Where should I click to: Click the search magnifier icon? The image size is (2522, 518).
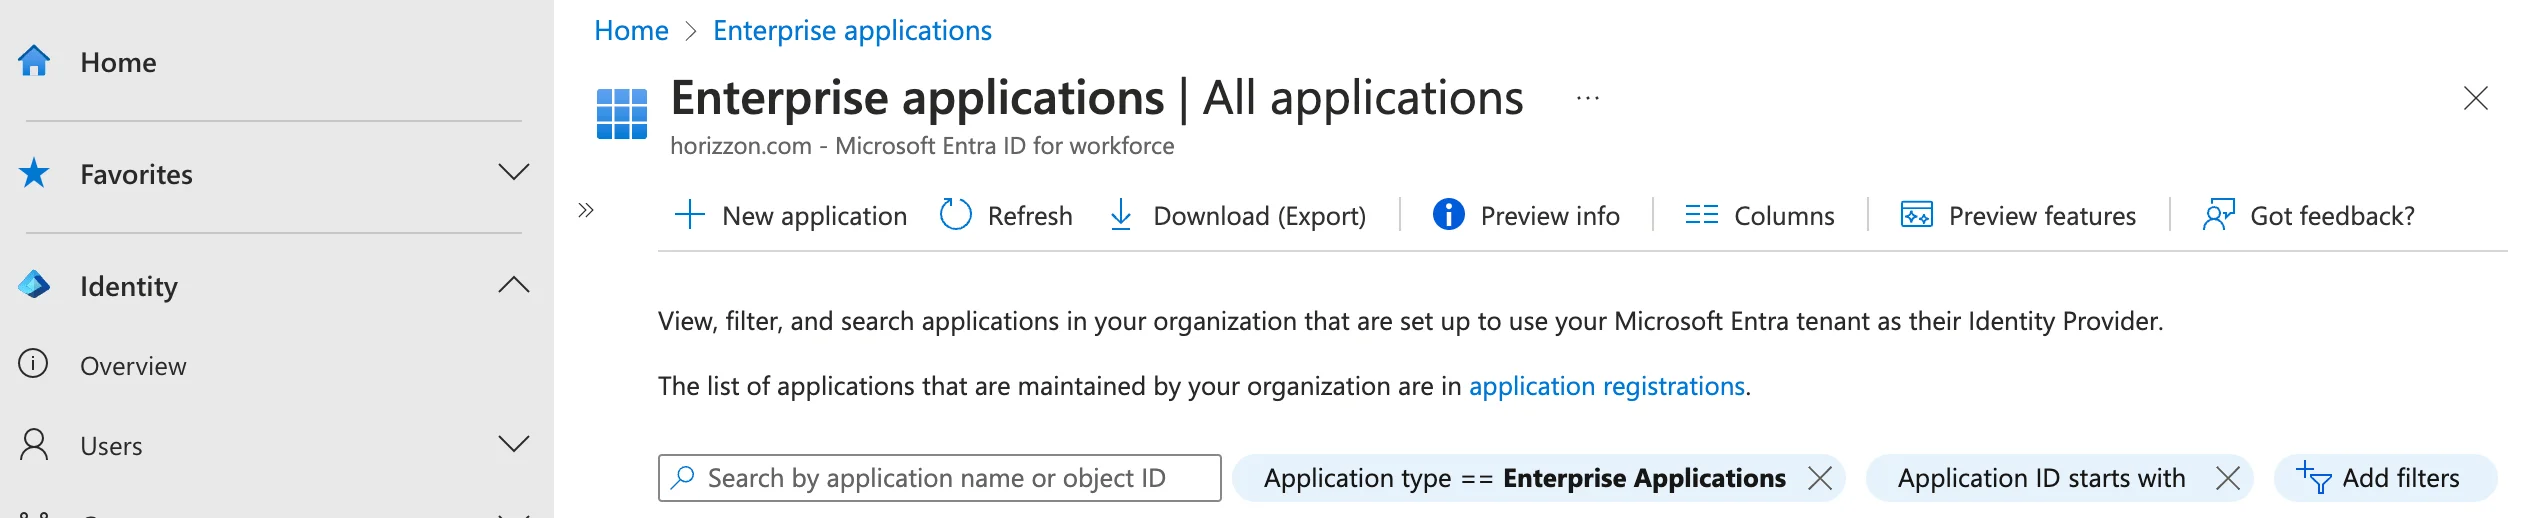click(683, 477)
